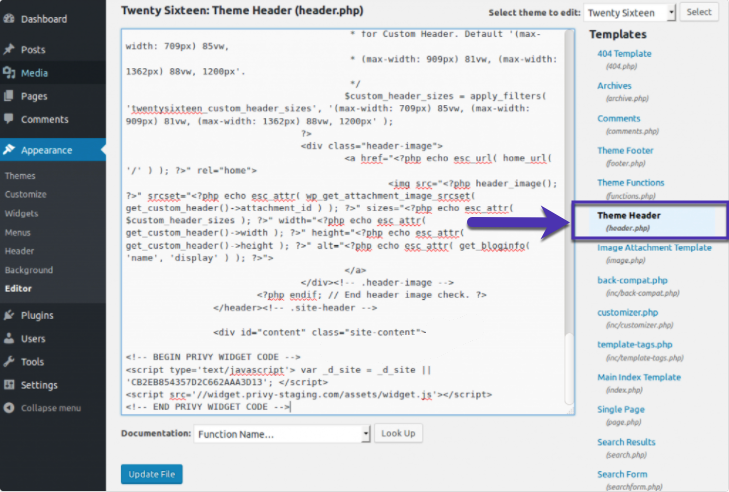The height and width of the screenshot is (492, 729).
Task: Click the 'Documentation:' label
Action: 156,433
